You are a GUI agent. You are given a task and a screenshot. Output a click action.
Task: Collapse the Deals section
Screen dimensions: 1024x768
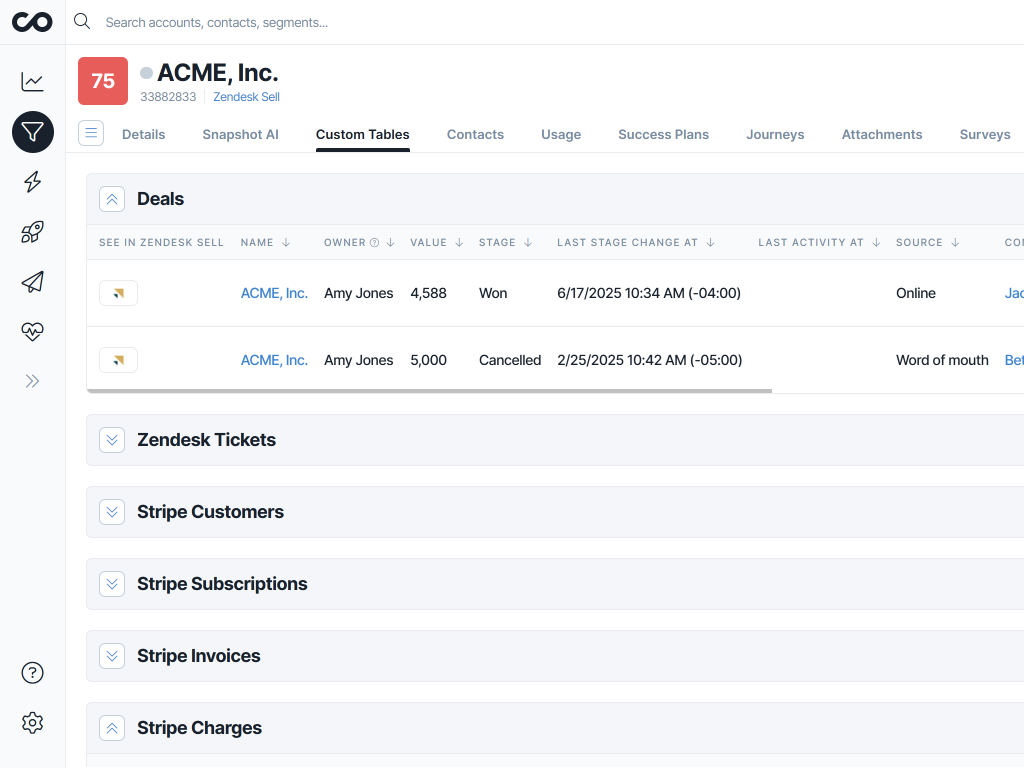click(111, 199)
